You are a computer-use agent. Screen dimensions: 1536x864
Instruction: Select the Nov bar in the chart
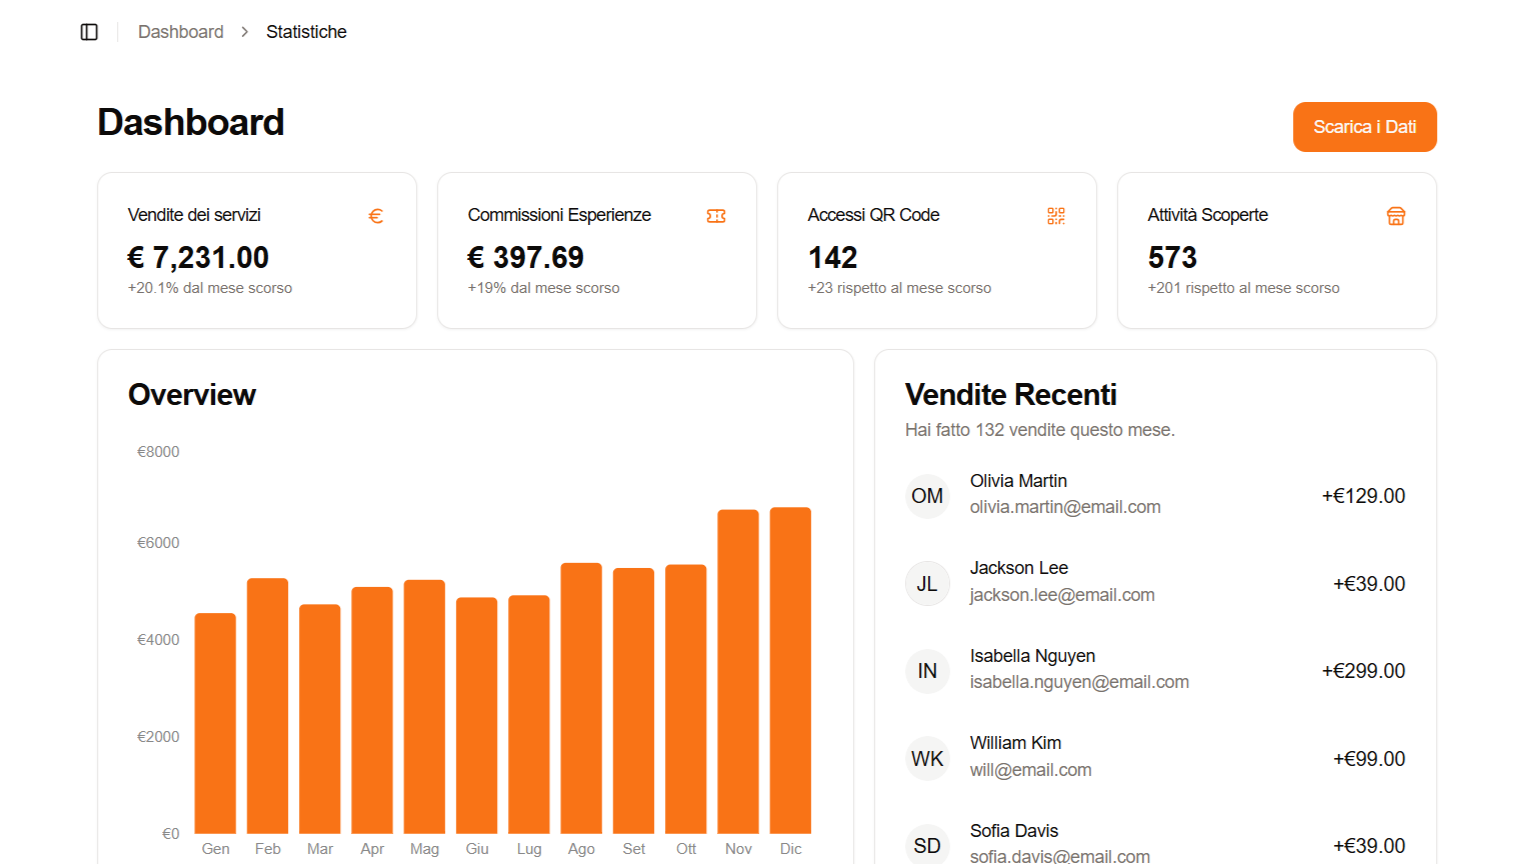[738, 671]
